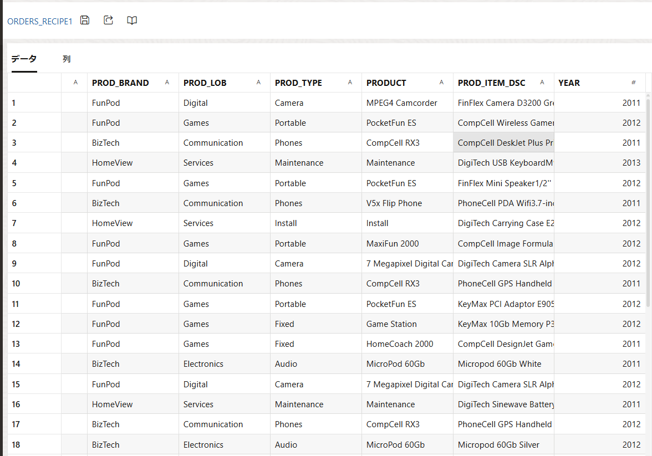Click PhoneCell GPS Handheld cell in row 10
This screenshot has width=652, height=456.
tap(504, 283)
